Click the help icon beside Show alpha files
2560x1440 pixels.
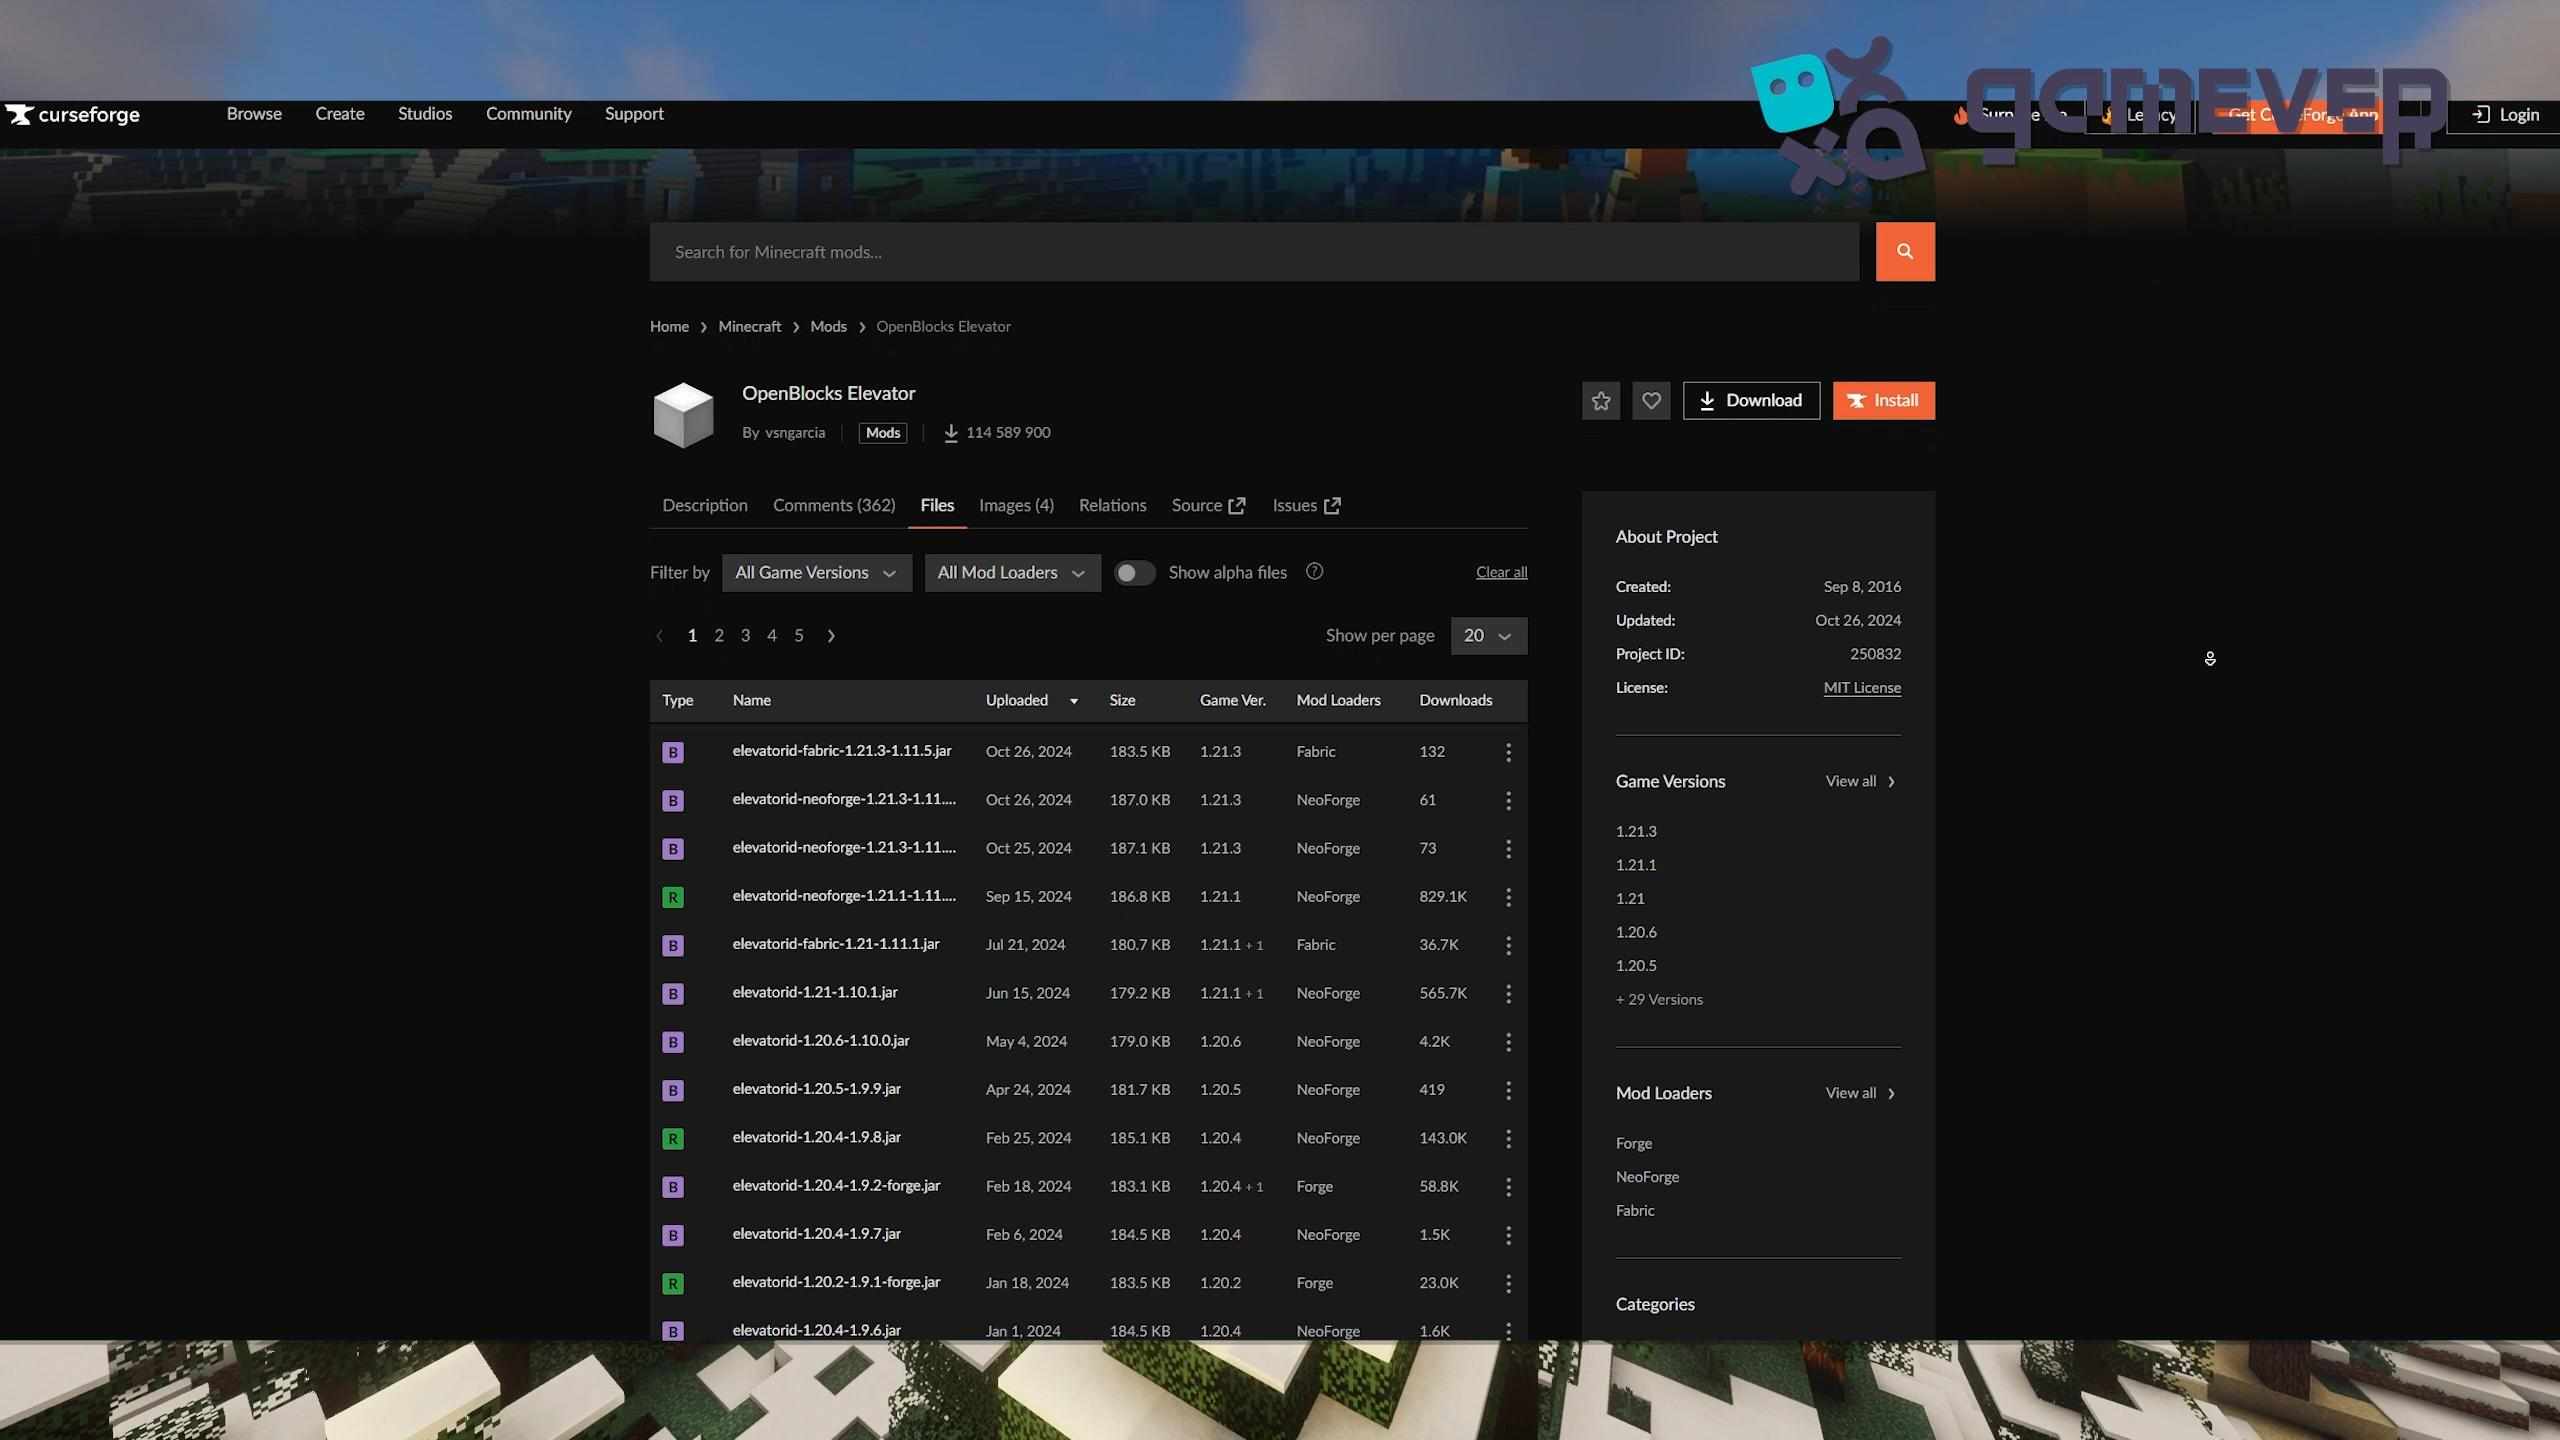pyautogui.click(x=1313, y=571)
